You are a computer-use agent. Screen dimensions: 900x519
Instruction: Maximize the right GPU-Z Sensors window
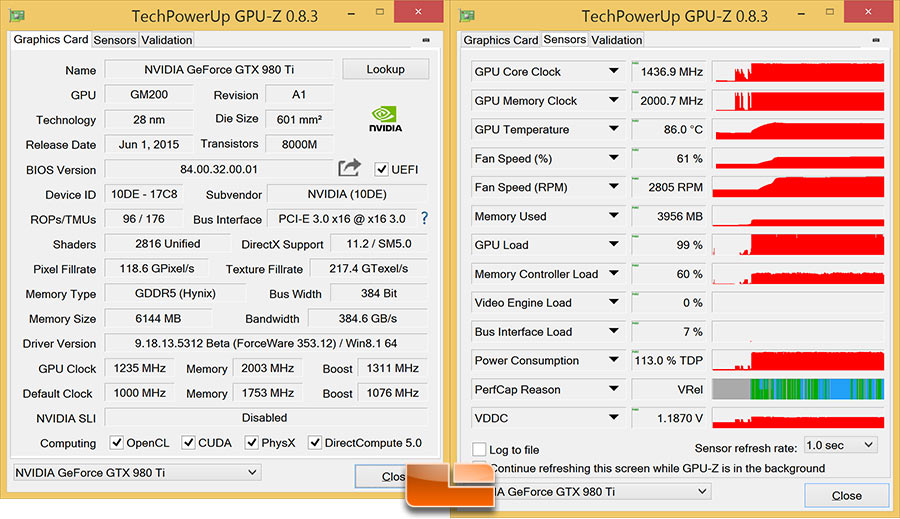click(830, 13)
